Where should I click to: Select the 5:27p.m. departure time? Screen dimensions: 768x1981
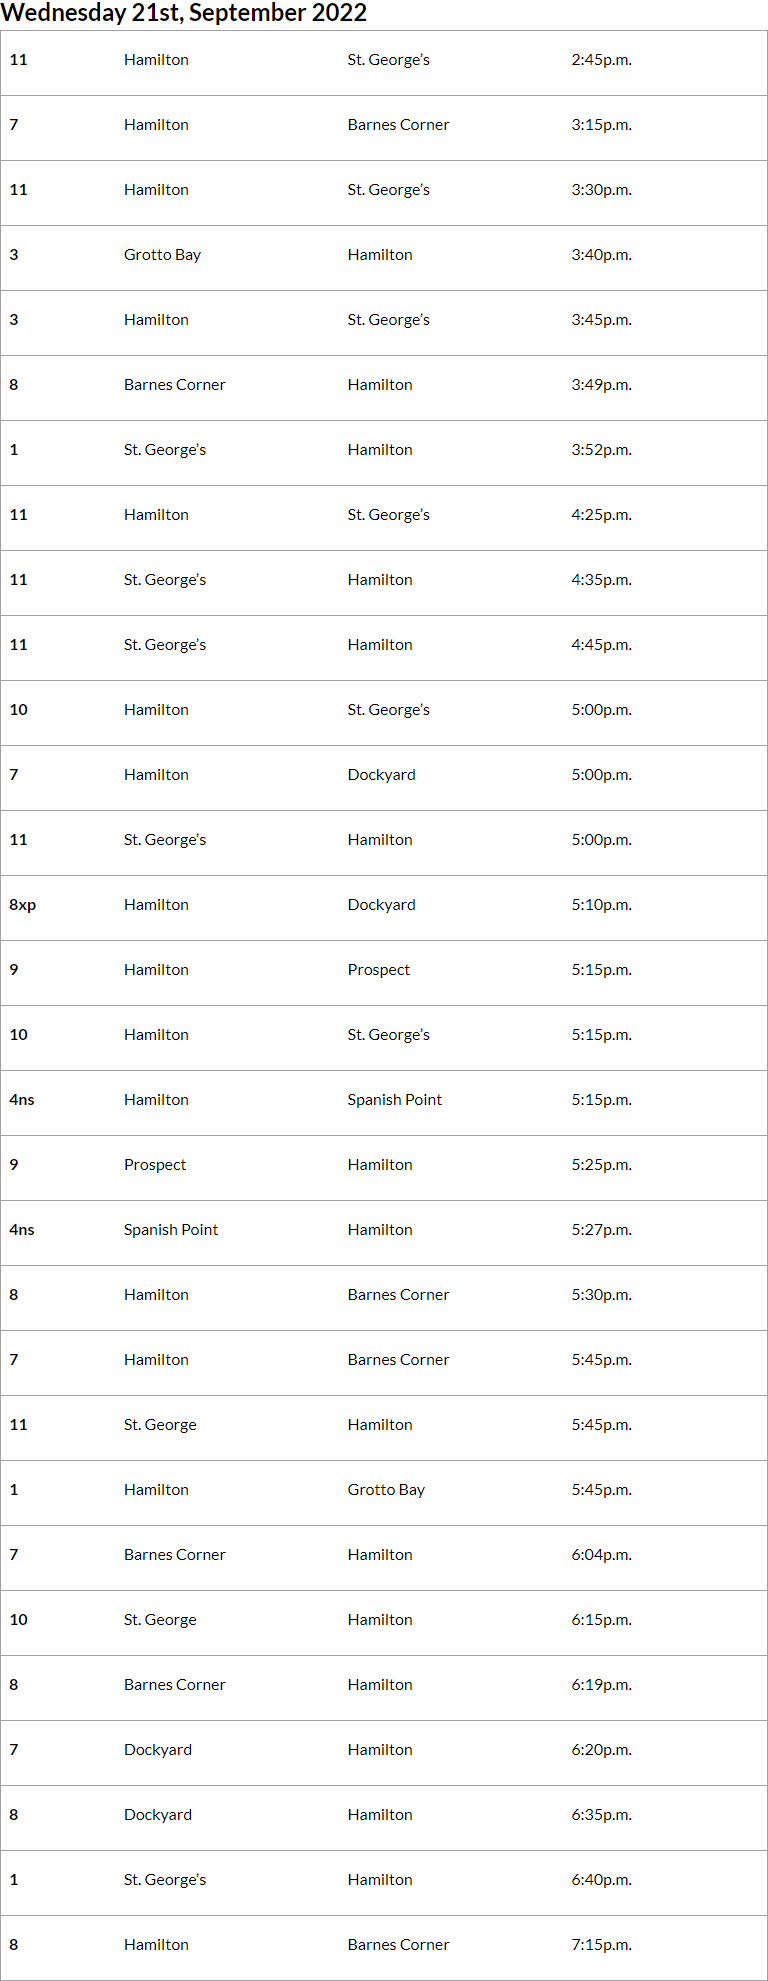click(601, 1230)
